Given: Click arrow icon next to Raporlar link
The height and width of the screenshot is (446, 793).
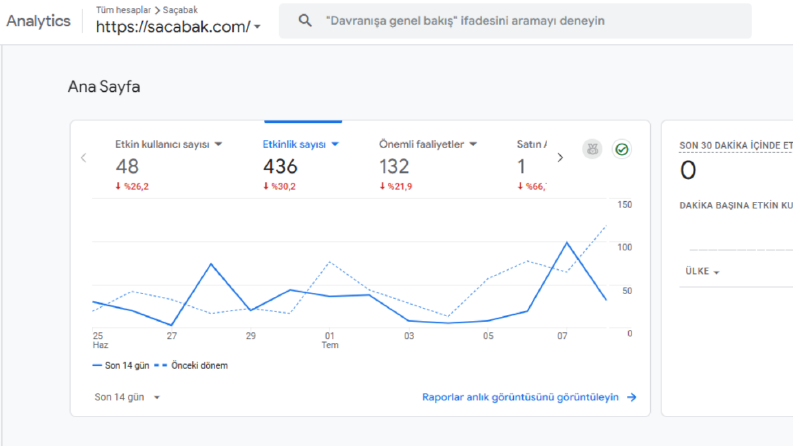Looking at the screenshot, I should (x=632, y=397).
